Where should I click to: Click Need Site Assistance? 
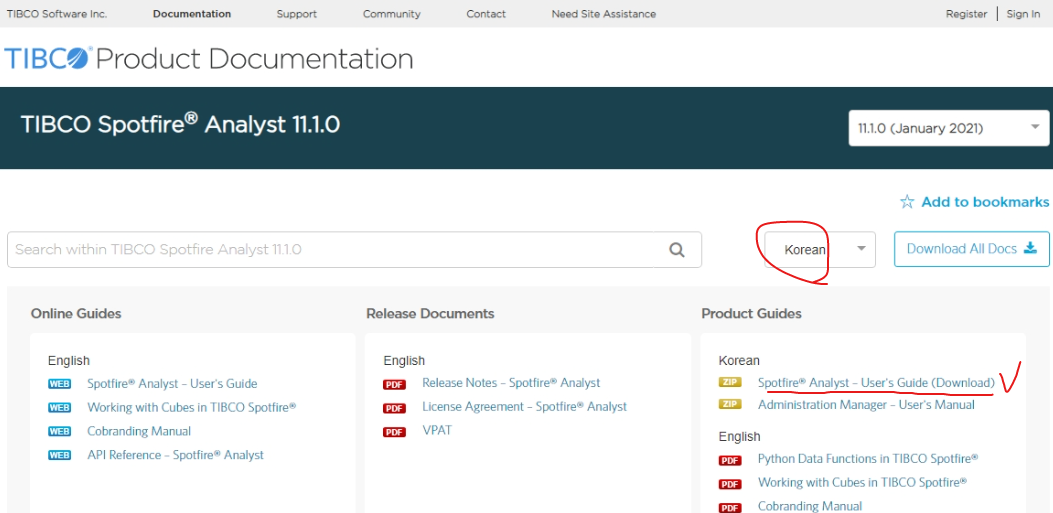604,13
